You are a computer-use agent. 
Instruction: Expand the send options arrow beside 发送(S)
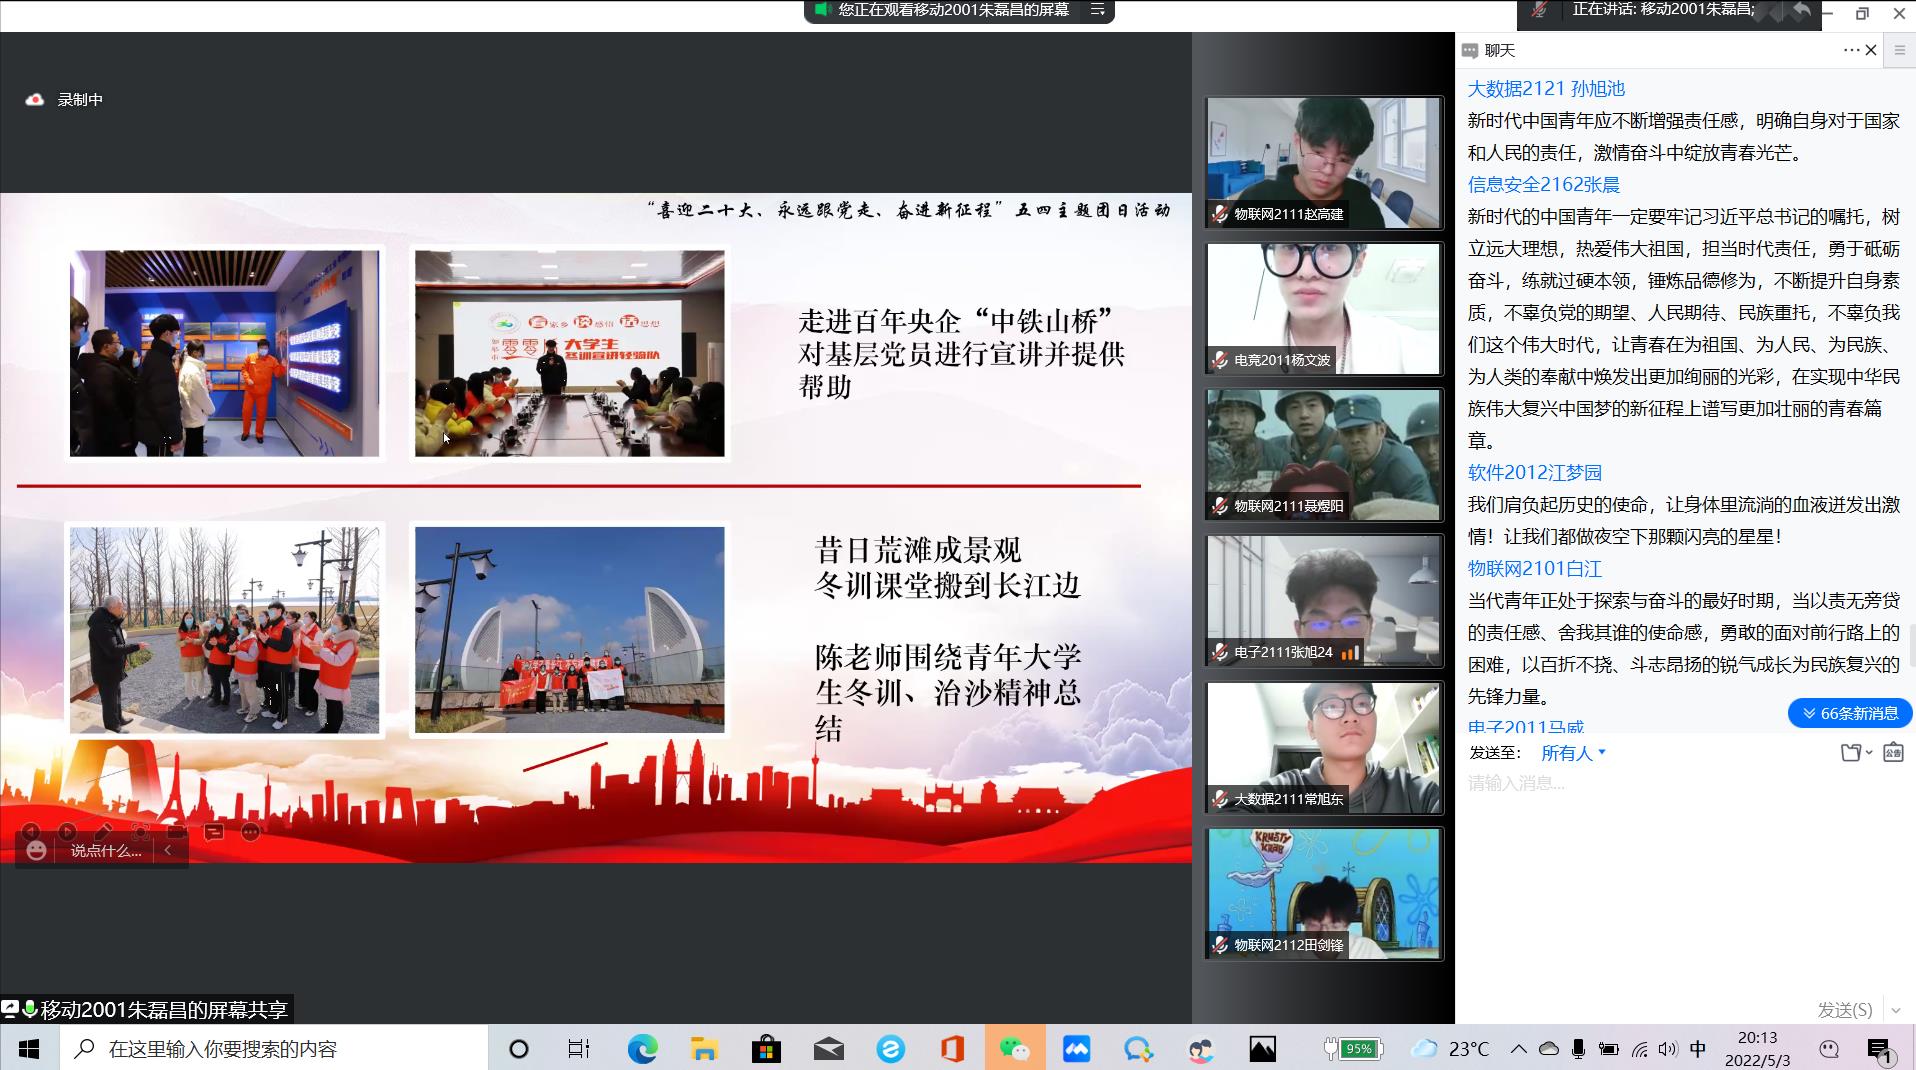tap(1896, 1010)
